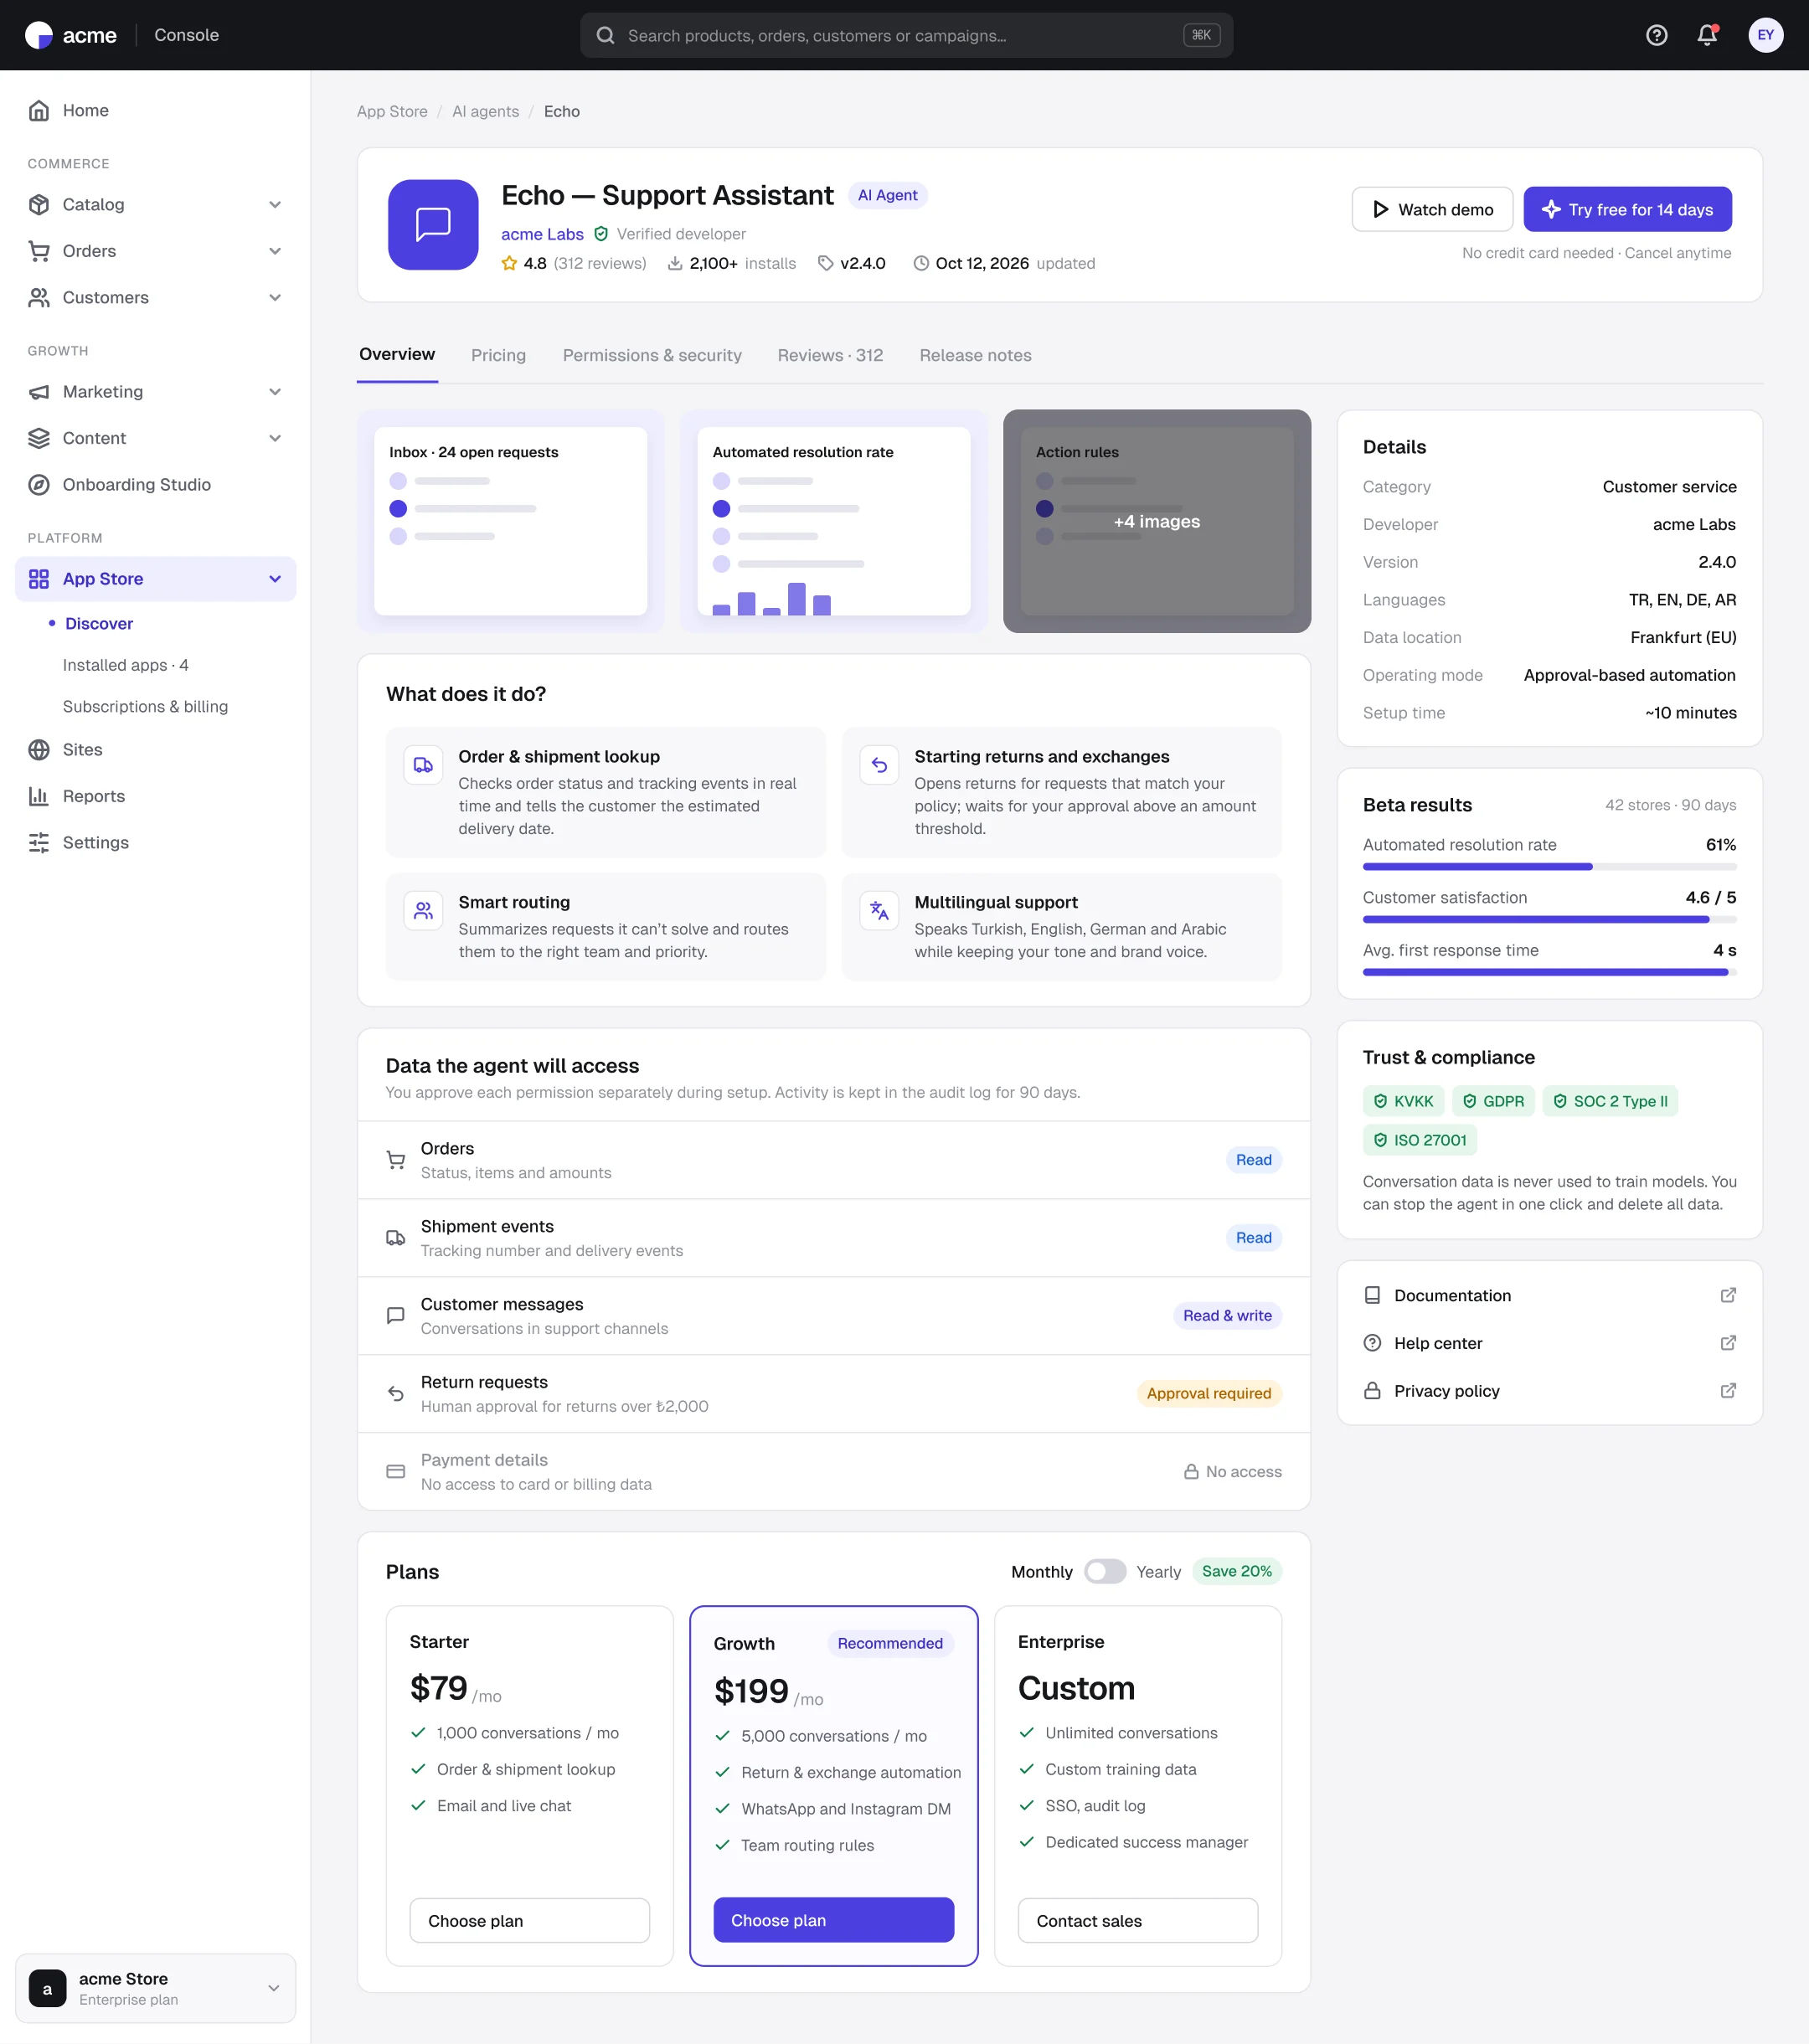Viewport: 1809px width, 2044px height.
Task: Expand the Orders menu chevron
Action: [275, 251]
